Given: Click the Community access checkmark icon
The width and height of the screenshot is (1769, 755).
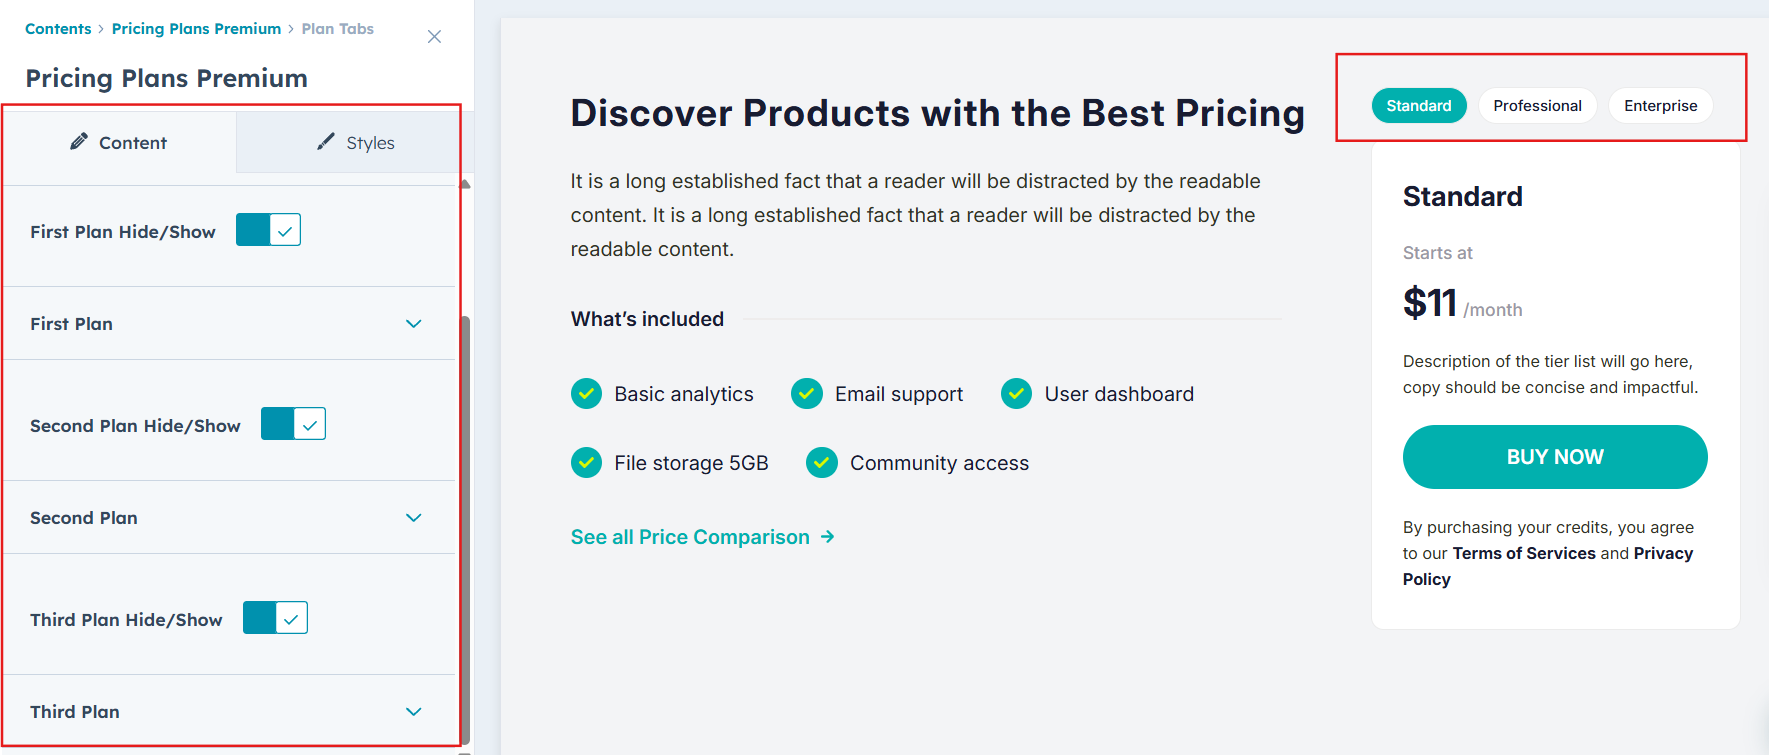Looking at the screenshot, I should (x=822, y=463).
